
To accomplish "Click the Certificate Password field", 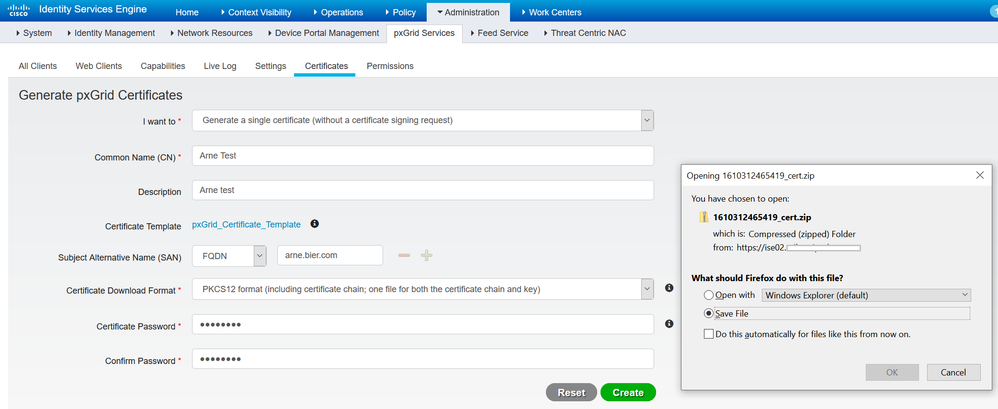I will [x=423, y=324].
